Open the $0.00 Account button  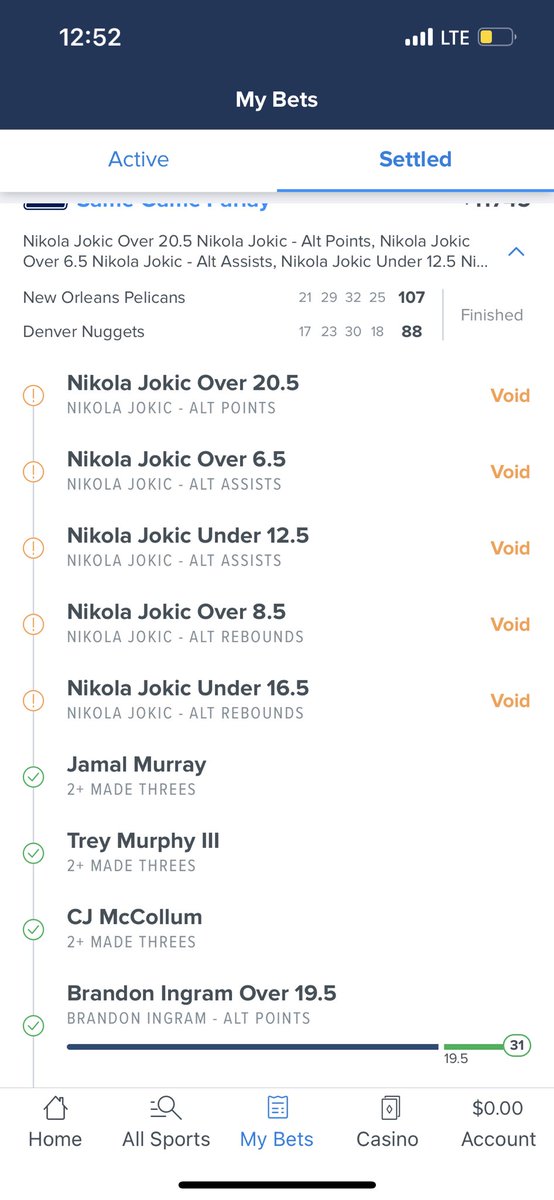pos(498,1123)
